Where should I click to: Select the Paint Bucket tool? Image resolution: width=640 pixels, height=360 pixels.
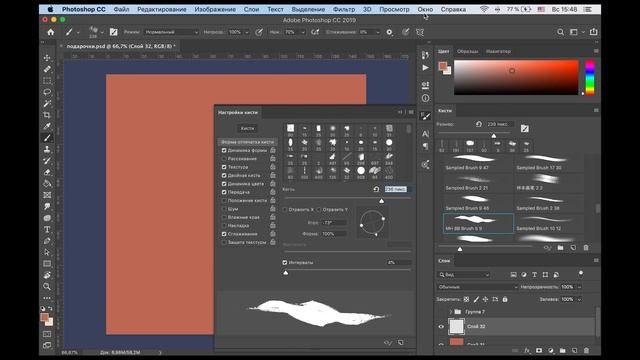tap(47, 184)
